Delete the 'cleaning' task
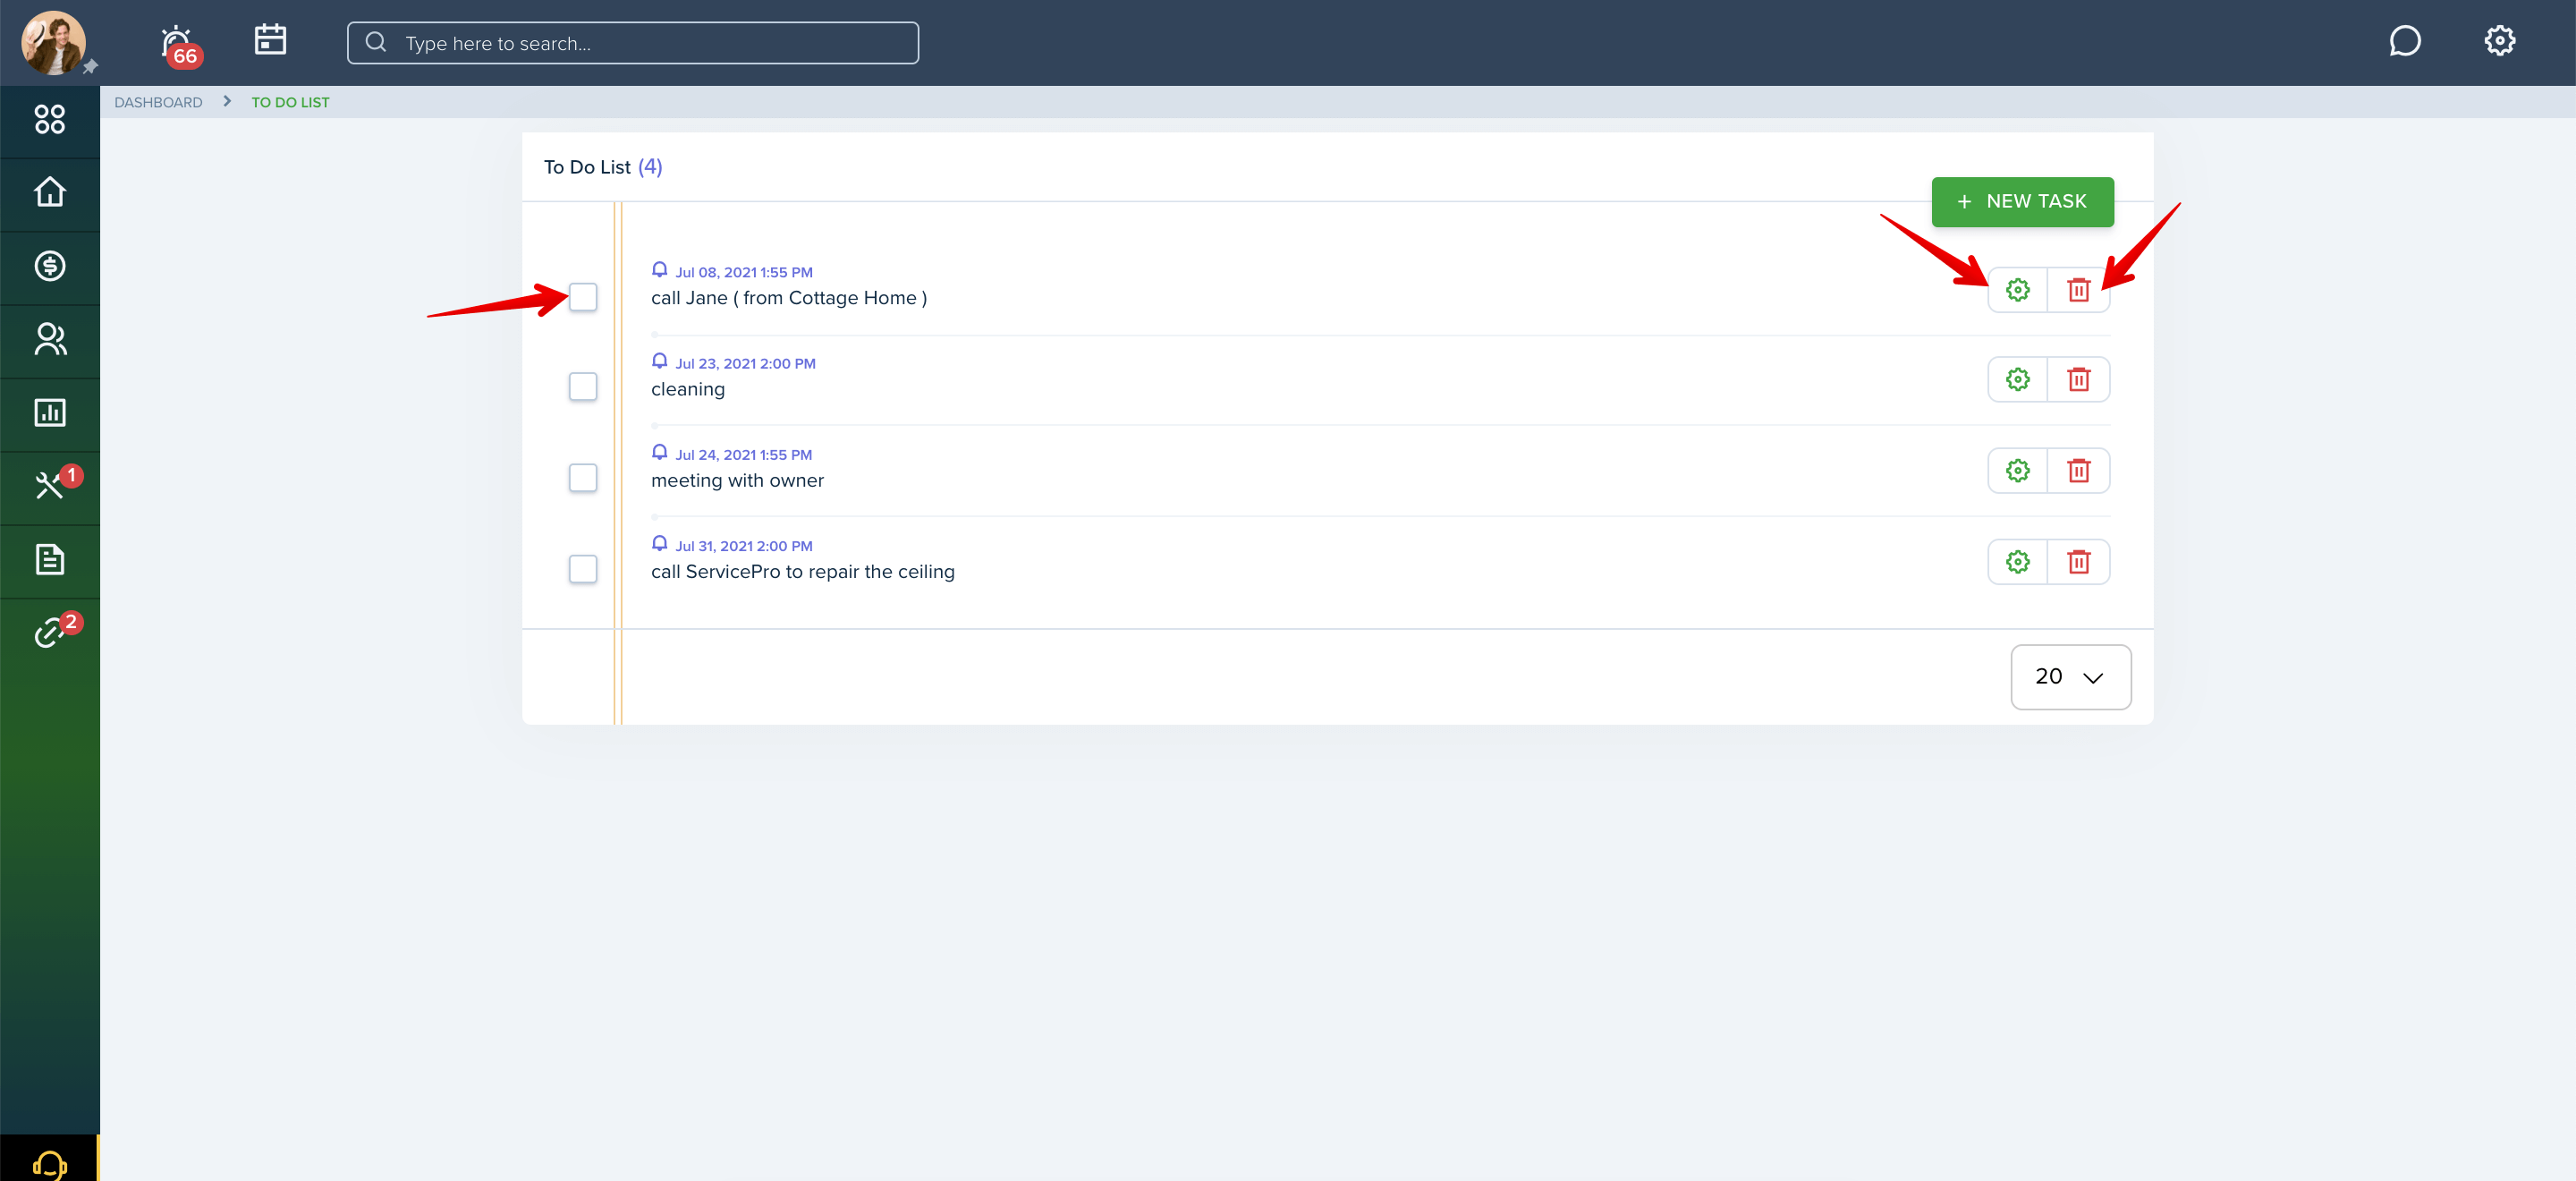 point(2079,380)
